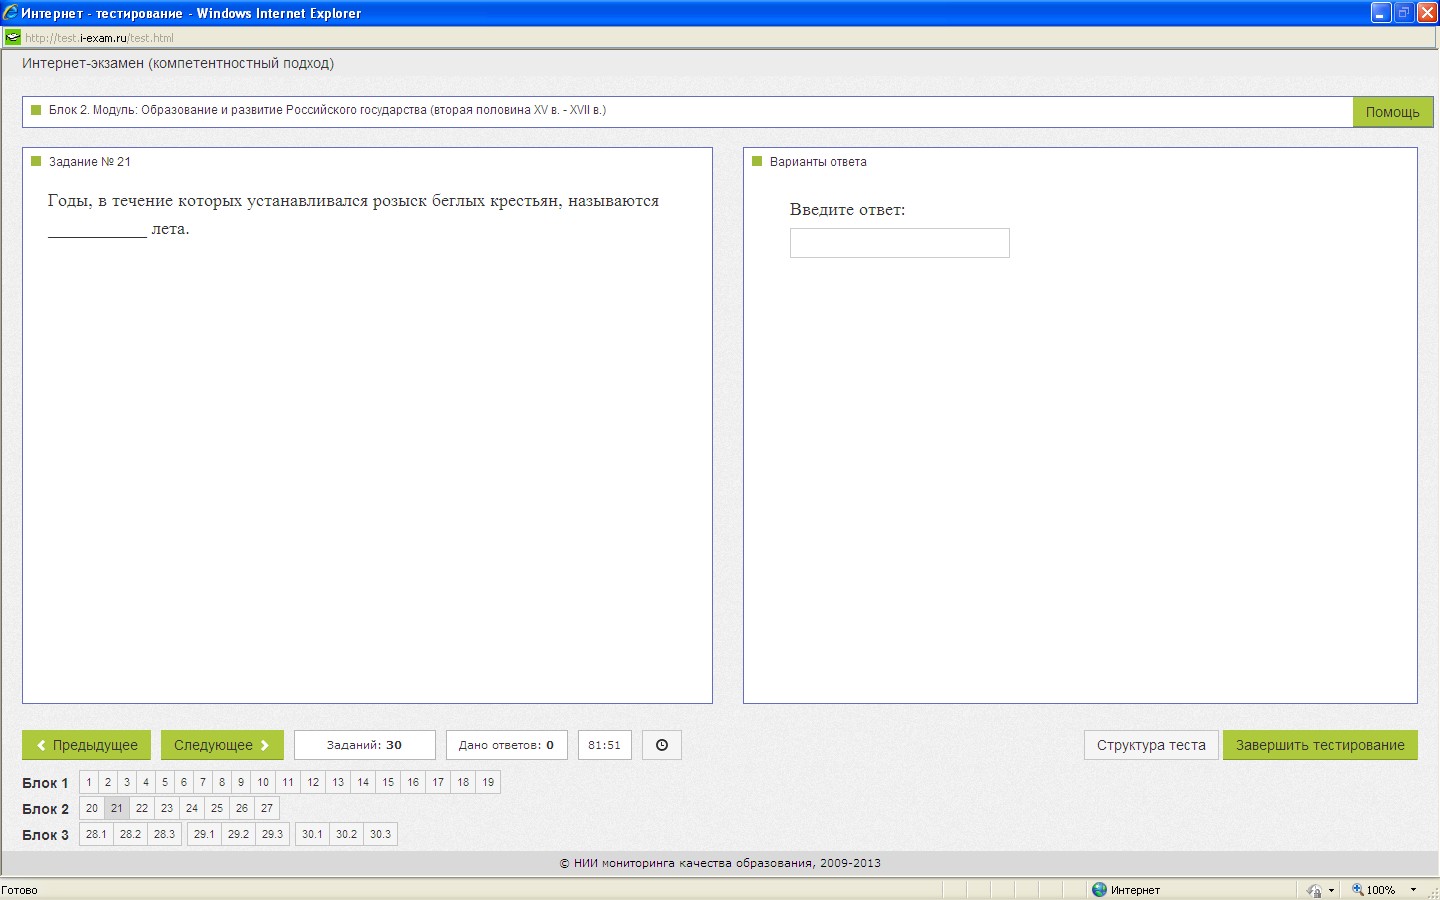Select question 6 in Блок 1
The width and height of the screenshot is (1440, 900).
coord(184,782)
